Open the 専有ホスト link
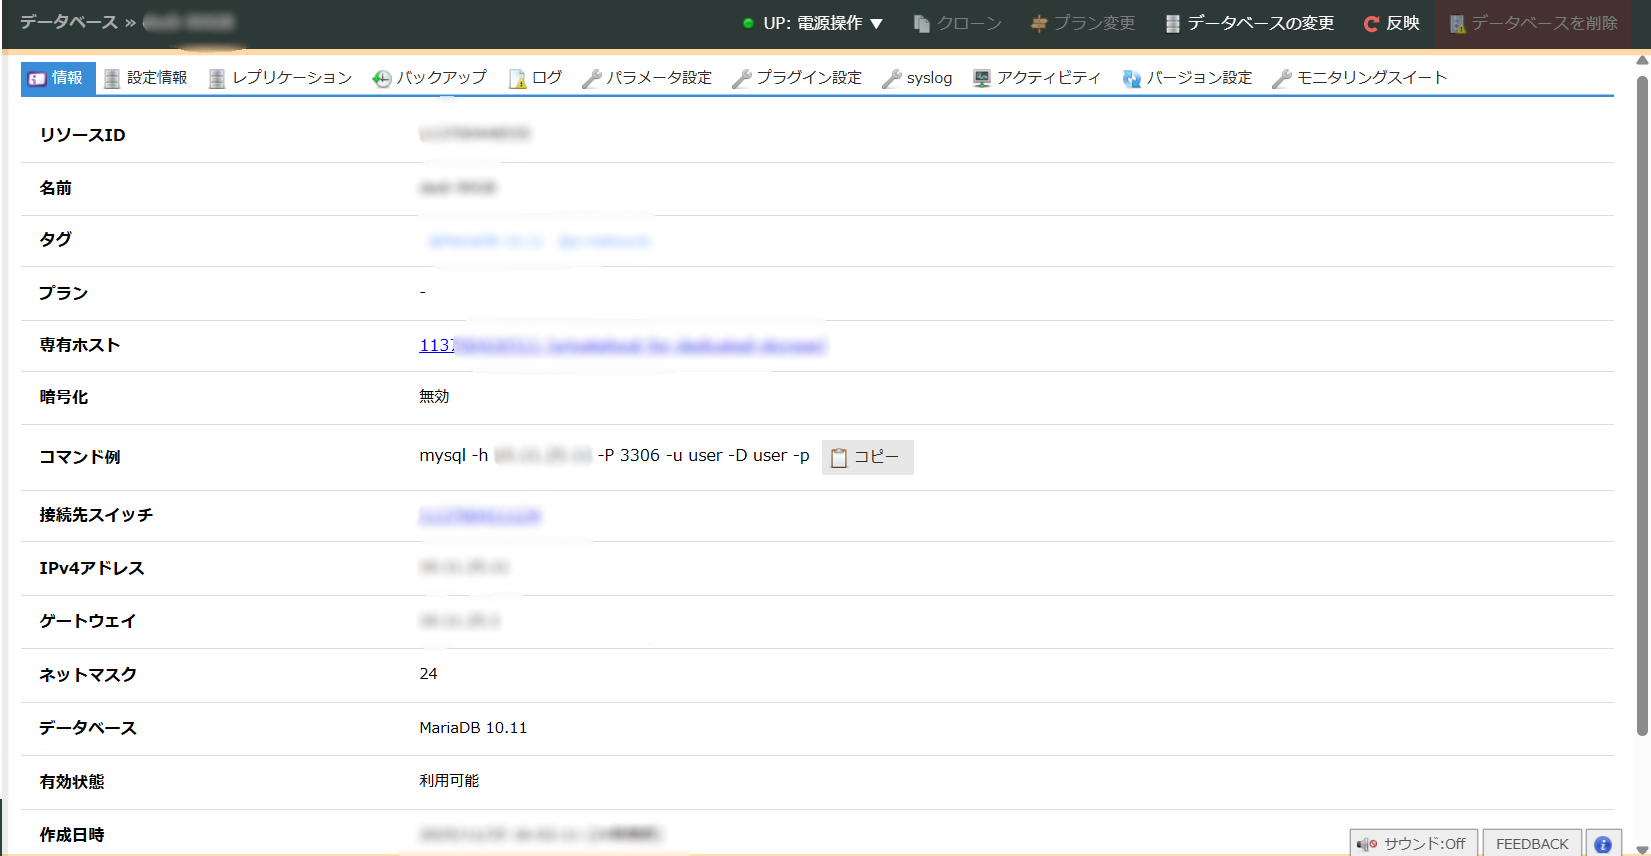 622,346
